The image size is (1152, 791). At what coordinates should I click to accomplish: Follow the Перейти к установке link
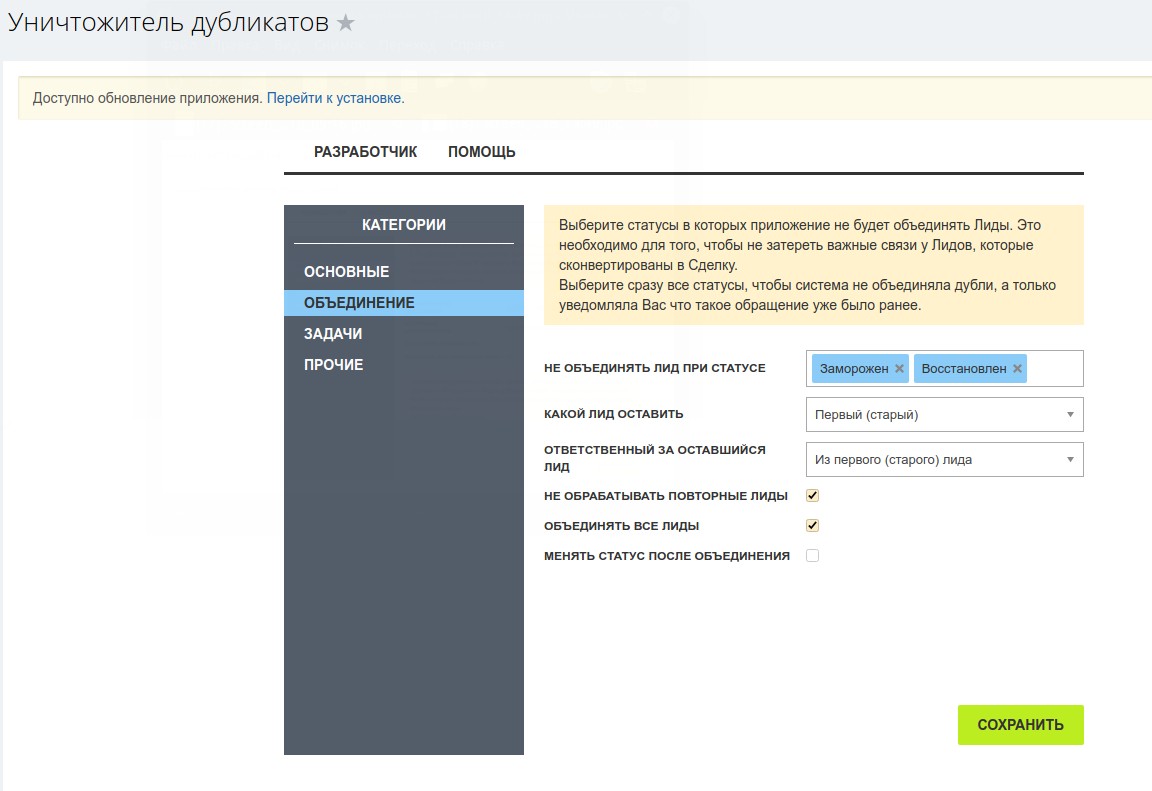pos(334,98)
